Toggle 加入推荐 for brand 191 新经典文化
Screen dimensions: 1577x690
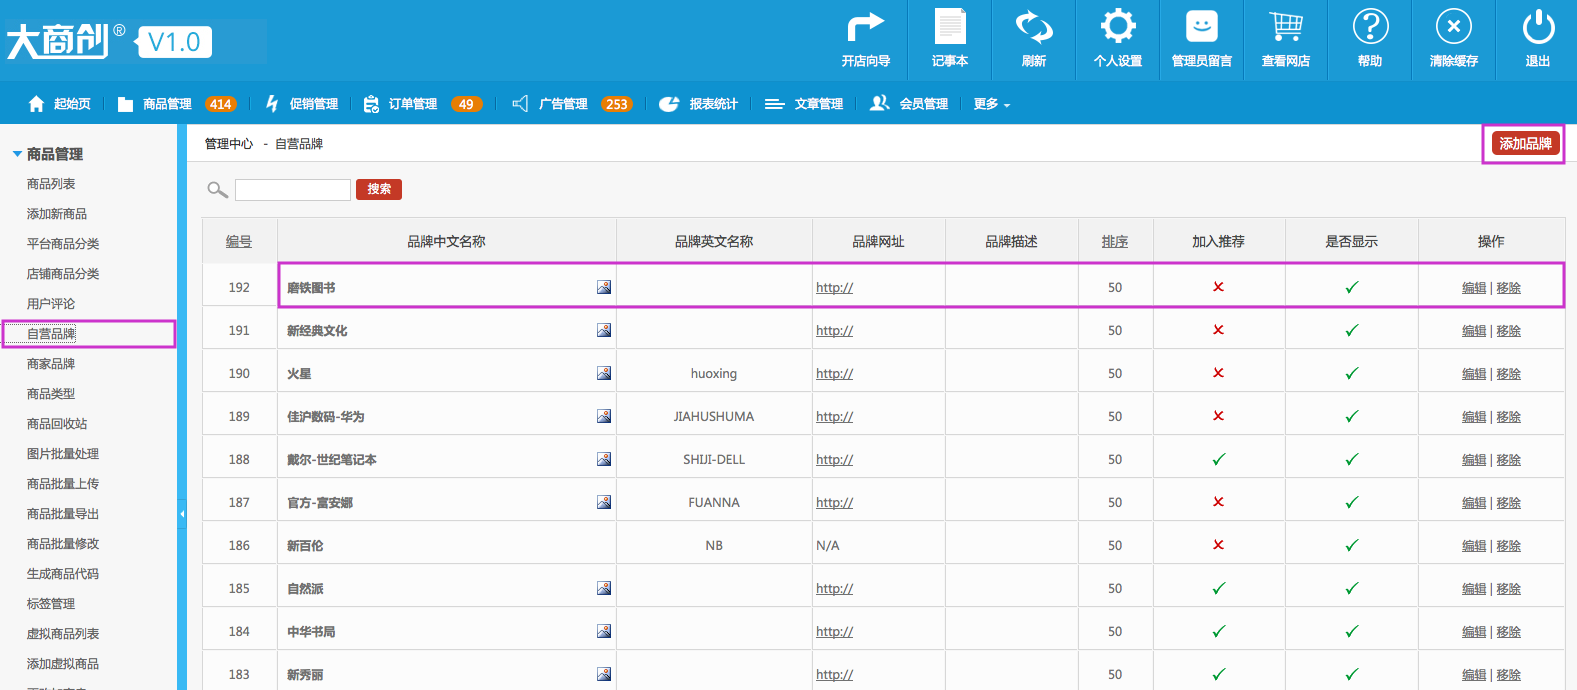pos(1218,330)
